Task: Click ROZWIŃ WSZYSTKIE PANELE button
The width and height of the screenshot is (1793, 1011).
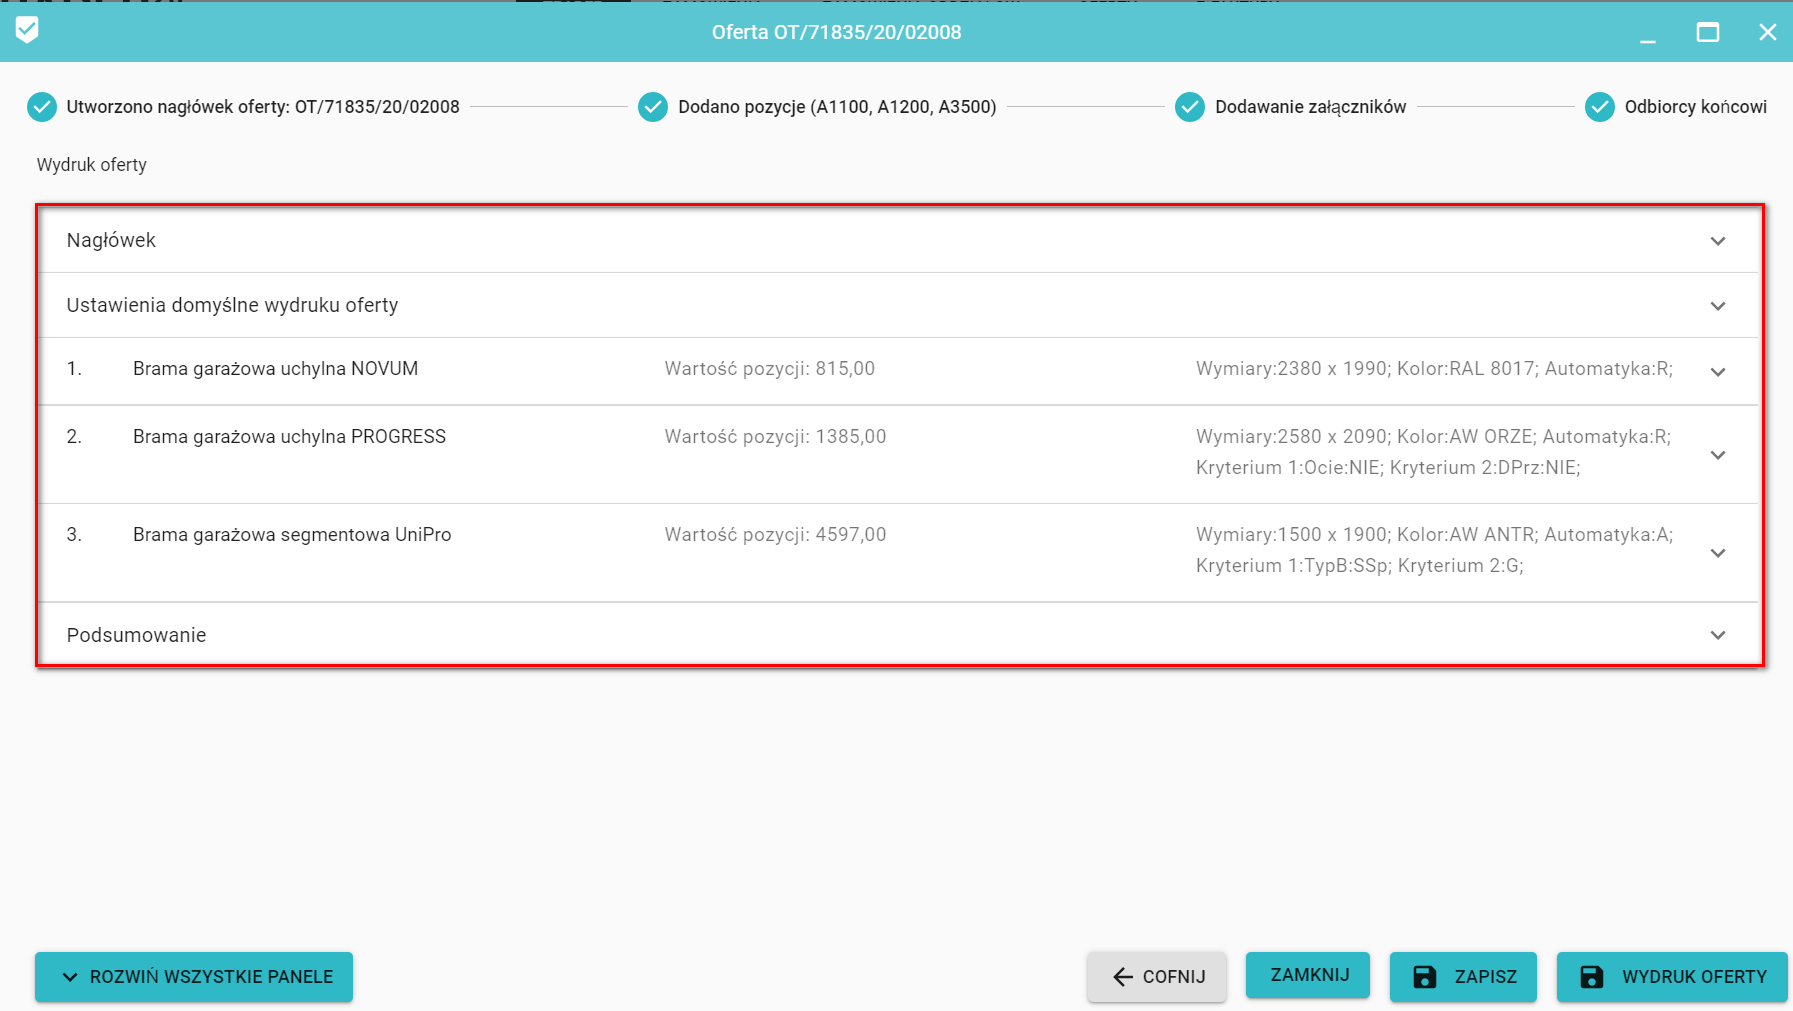Action: [194, 977]
